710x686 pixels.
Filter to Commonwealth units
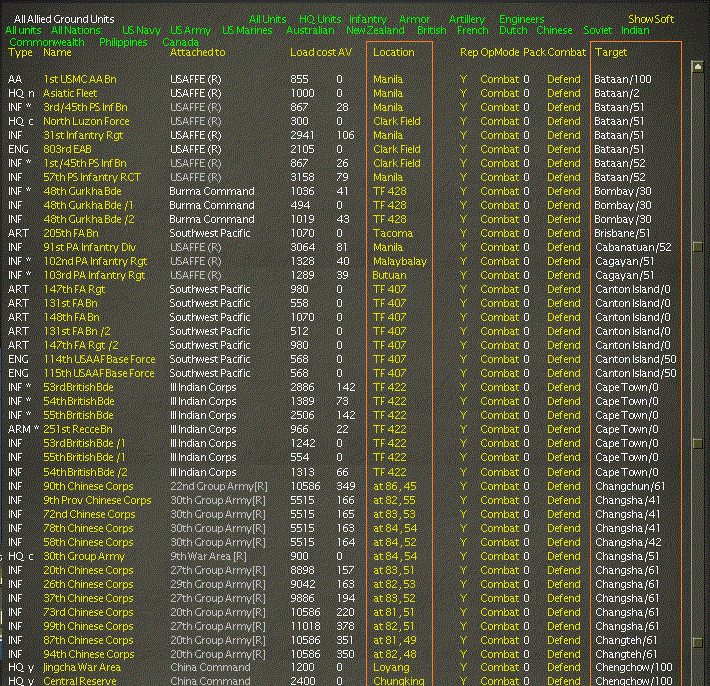coord(47,42)
